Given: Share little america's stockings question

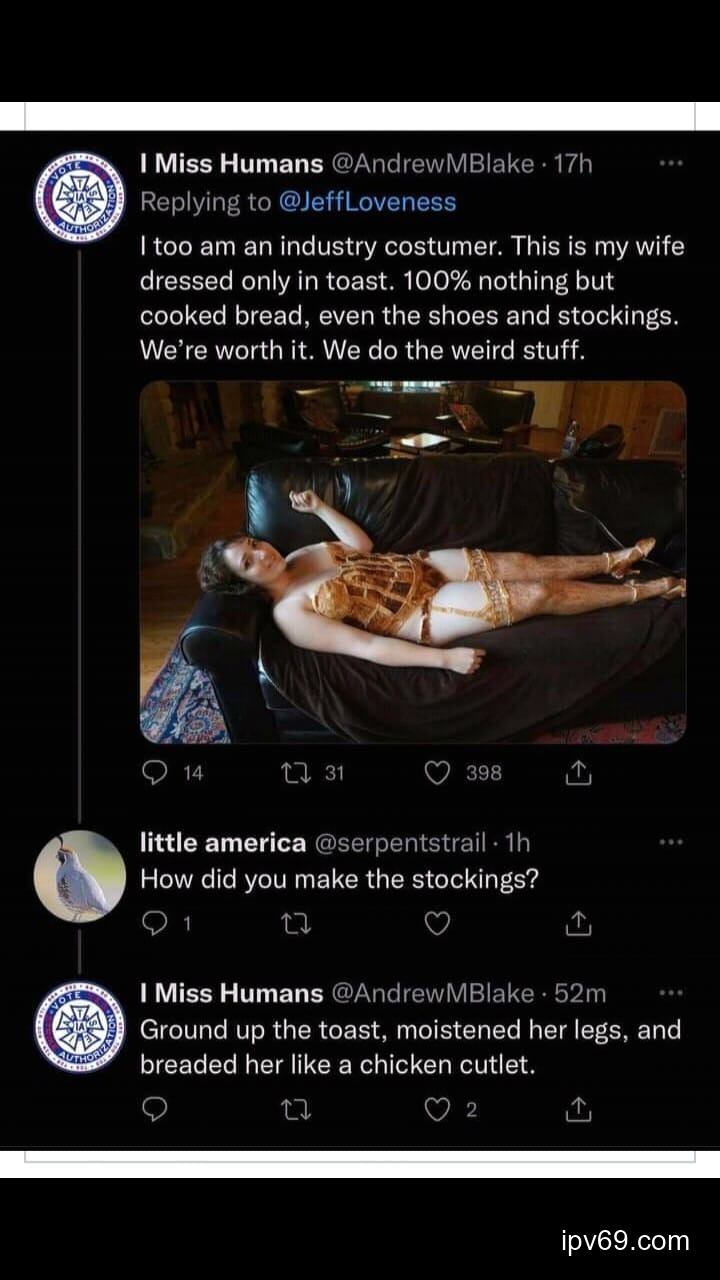Looking at the screenshot, I should [578, 924].
